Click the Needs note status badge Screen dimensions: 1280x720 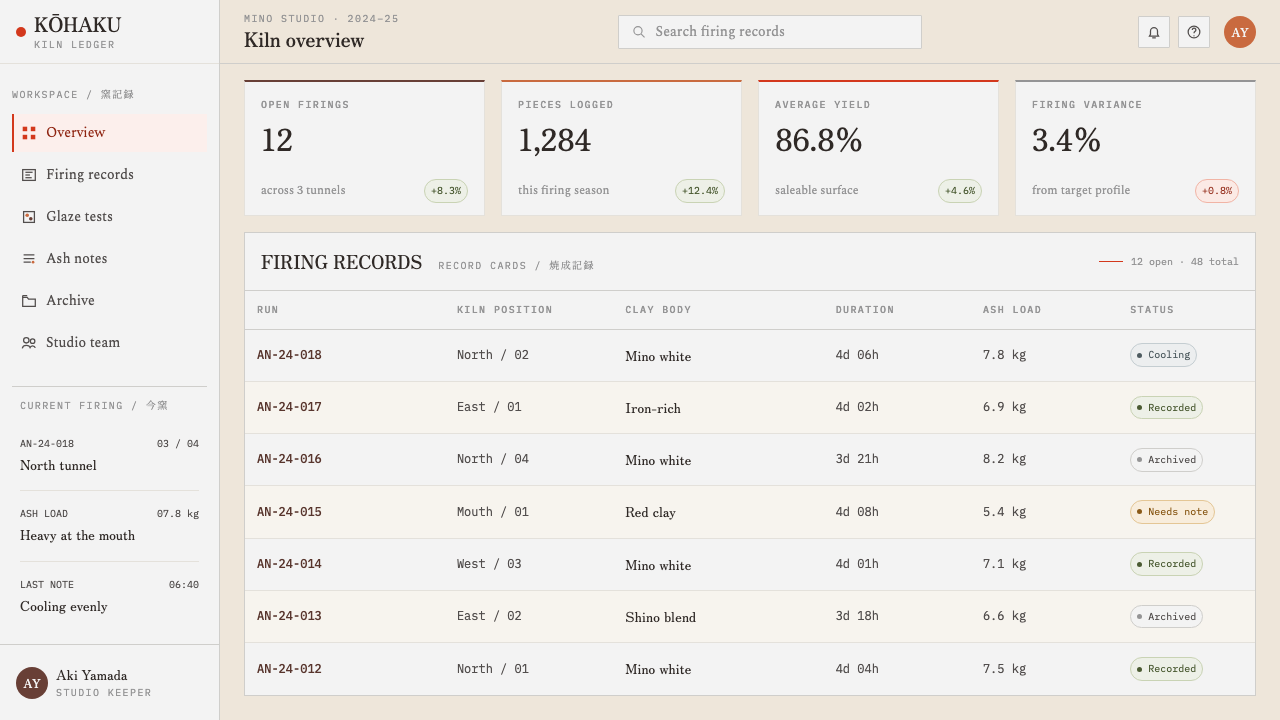click(1172, 512)
